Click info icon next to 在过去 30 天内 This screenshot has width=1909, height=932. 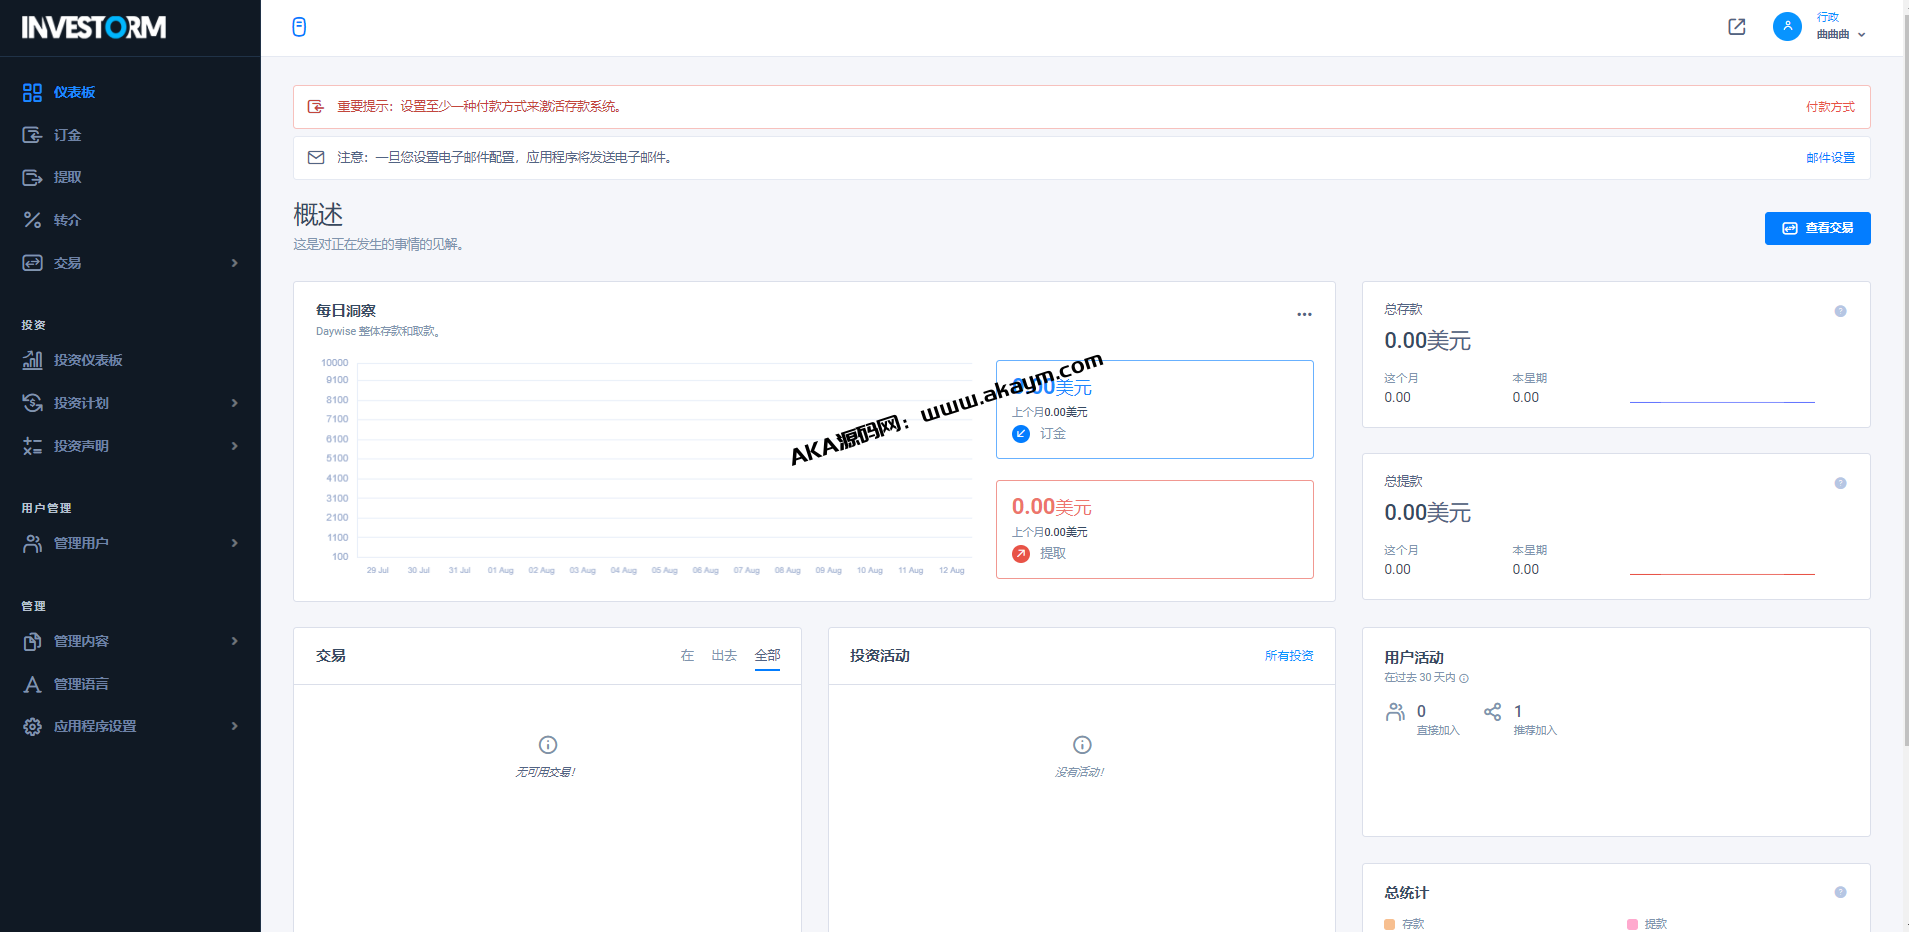click(x=1464, y=678)
